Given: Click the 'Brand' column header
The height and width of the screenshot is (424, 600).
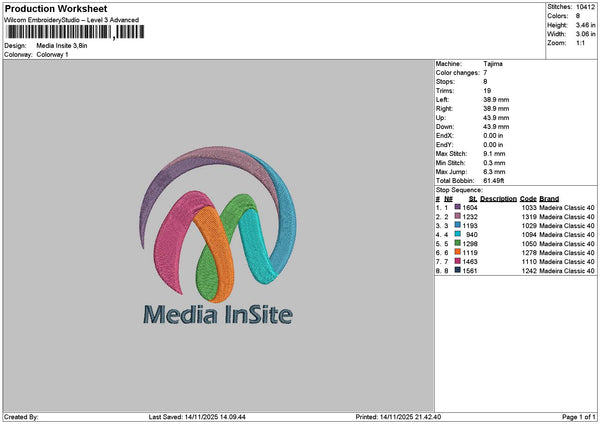Looking at the screenshot, I should click(x=549, y=199).
